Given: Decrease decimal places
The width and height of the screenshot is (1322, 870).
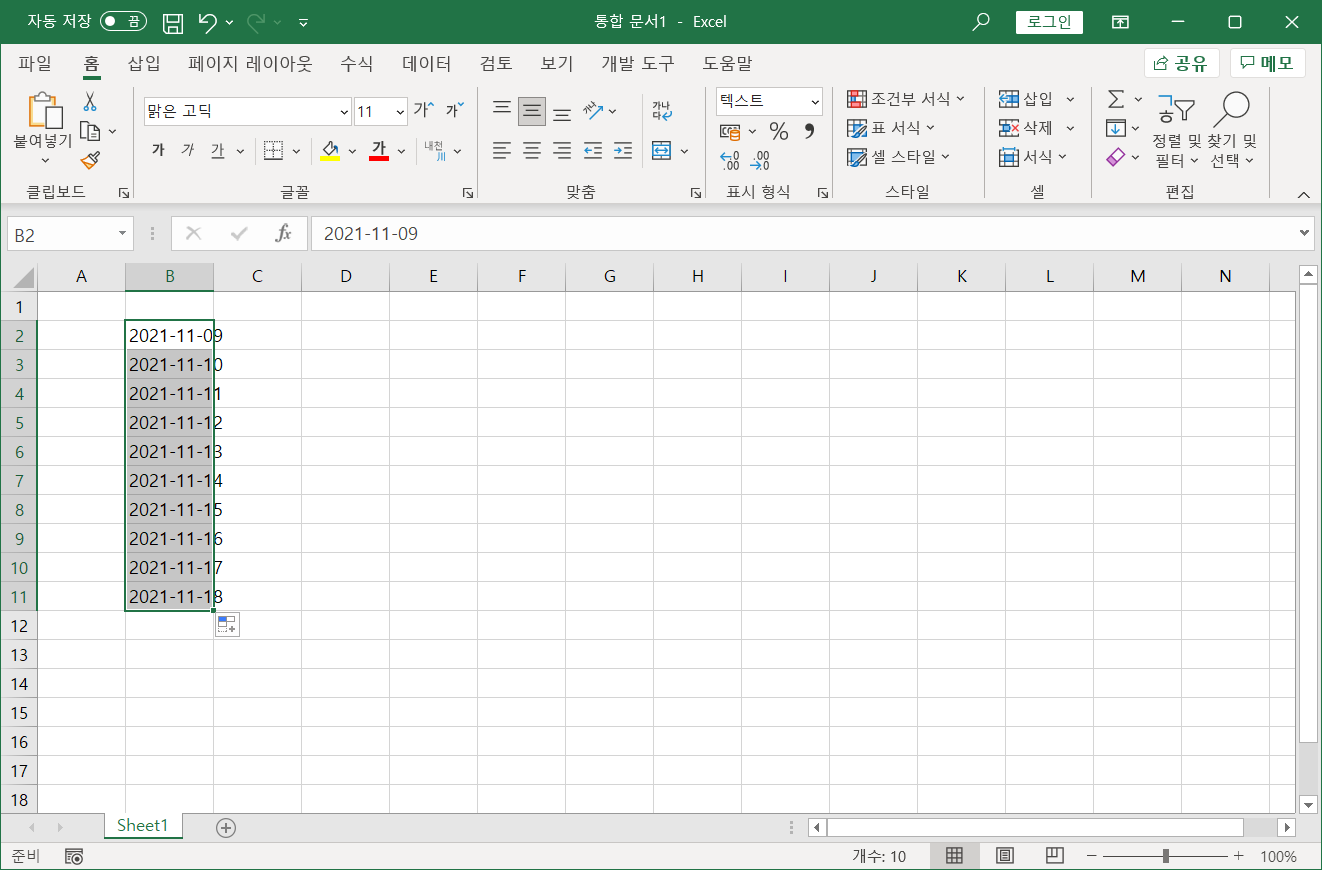Looking at the screenshot, I should (761, 160).
